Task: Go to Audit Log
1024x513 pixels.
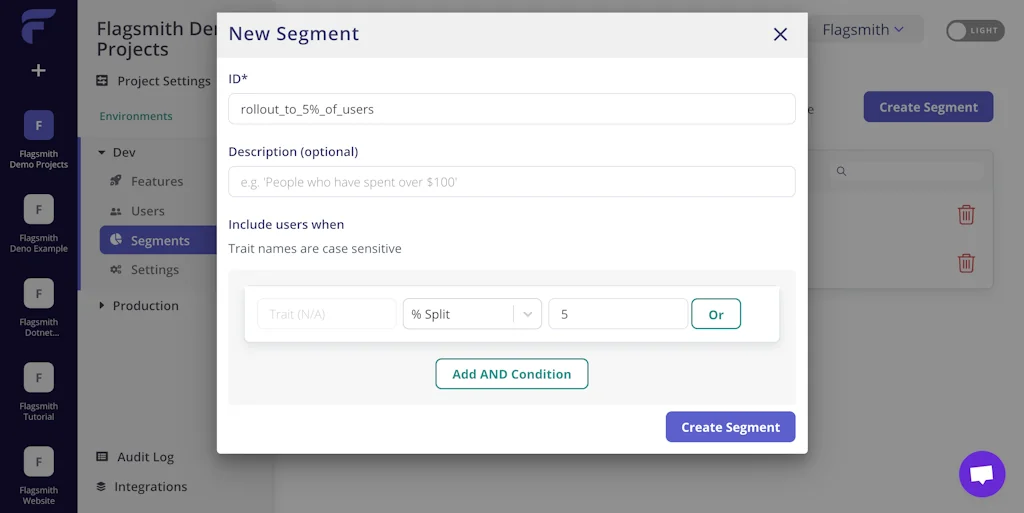Action: point(145,457)
